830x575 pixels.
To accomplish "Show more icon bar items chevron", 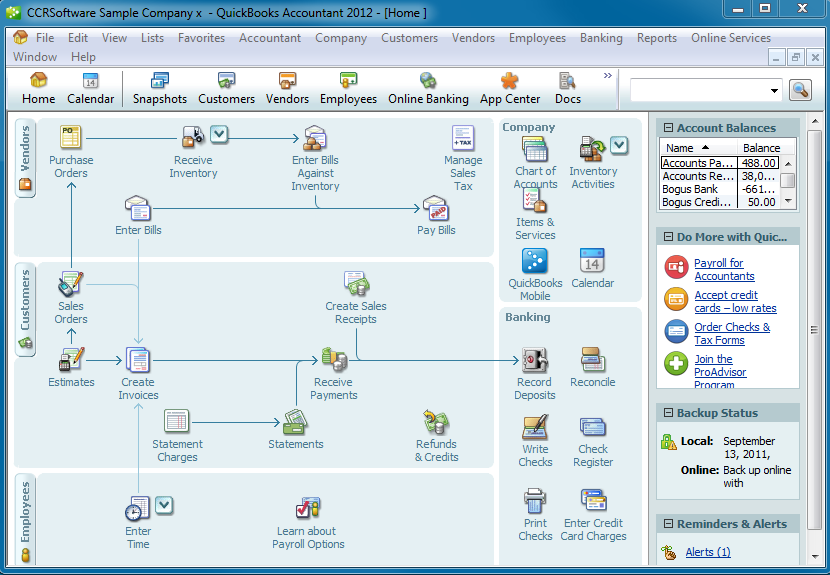I will tap(608, 76).
